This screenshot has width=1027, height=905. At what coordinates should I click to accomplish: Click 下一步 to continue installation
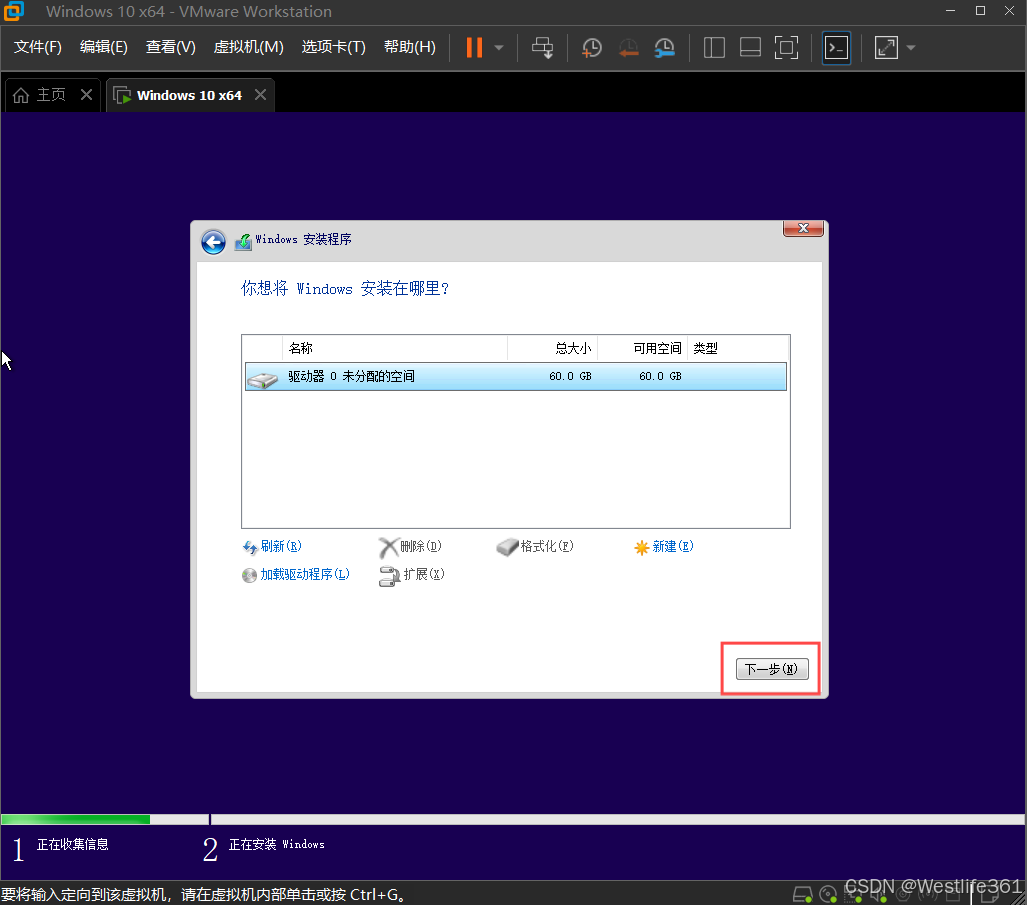pos(771,668)
